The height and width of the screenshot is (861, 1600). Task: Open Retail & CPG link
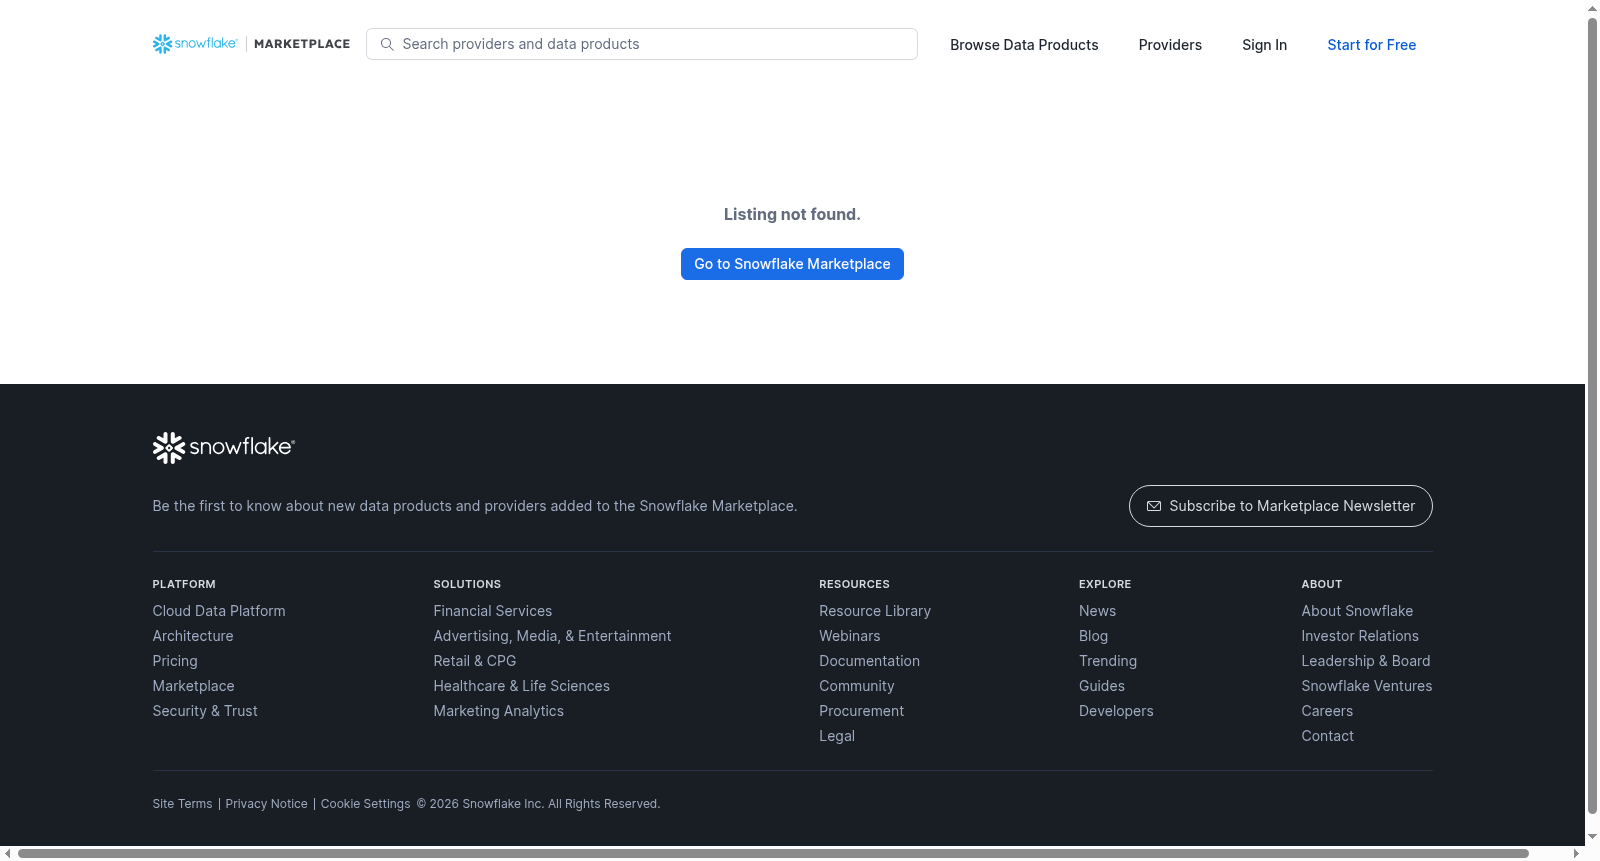pyautogui.click(x=475, y=661)
